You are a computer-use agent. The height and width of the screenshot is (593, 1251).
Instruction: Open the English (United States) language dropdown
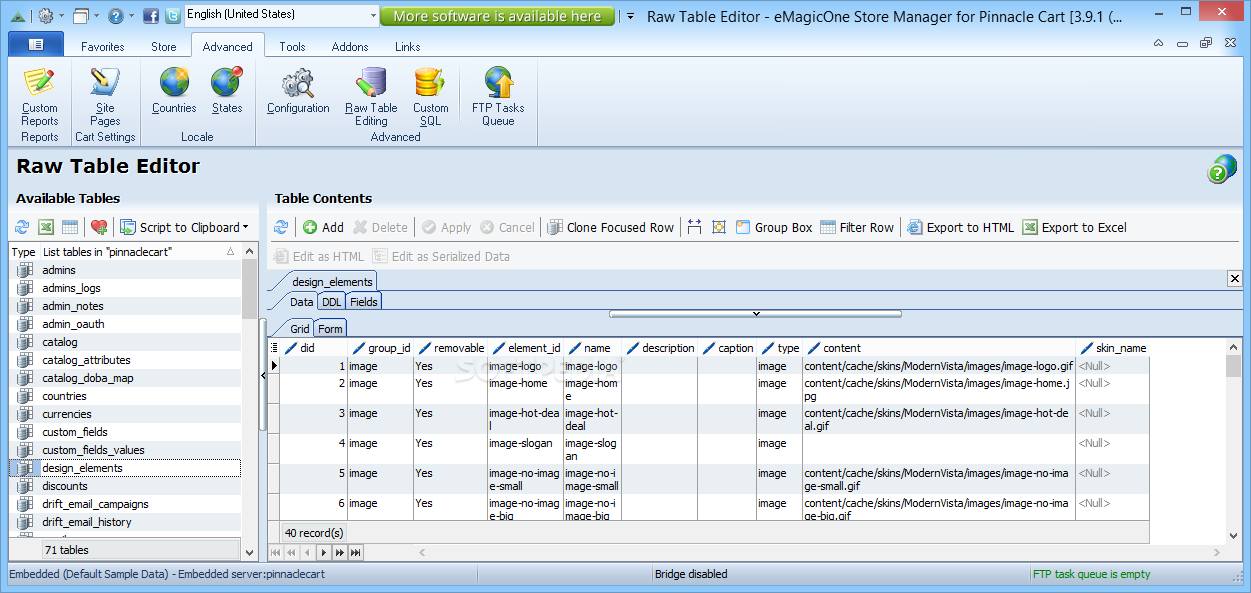373,15
